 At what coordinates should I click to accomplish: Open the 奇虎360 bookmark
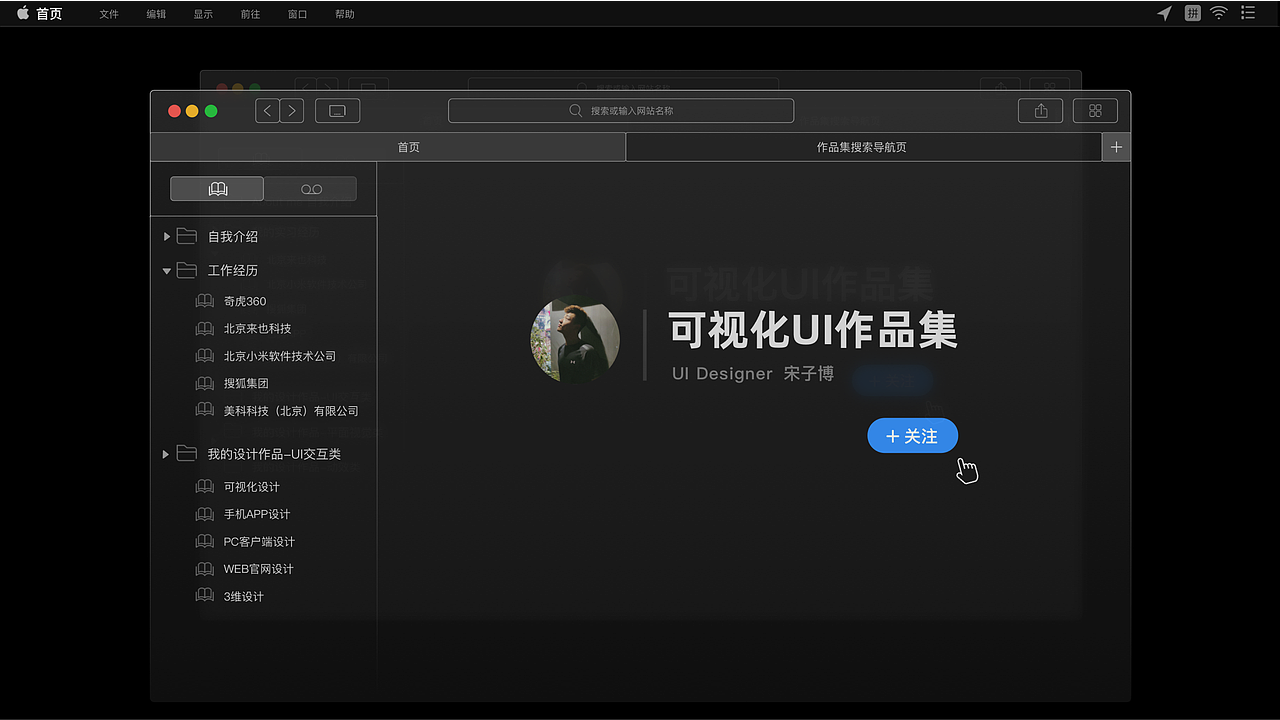242,300
